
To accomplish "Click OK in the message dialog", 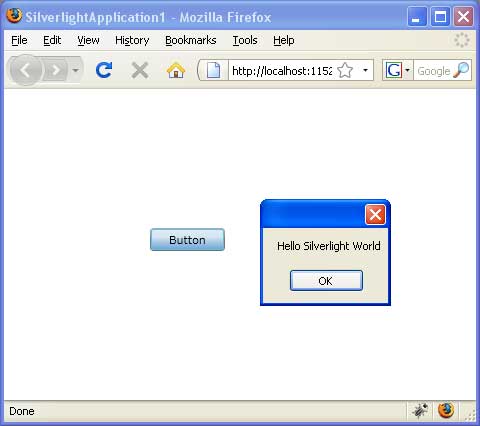I will (326, 281).
